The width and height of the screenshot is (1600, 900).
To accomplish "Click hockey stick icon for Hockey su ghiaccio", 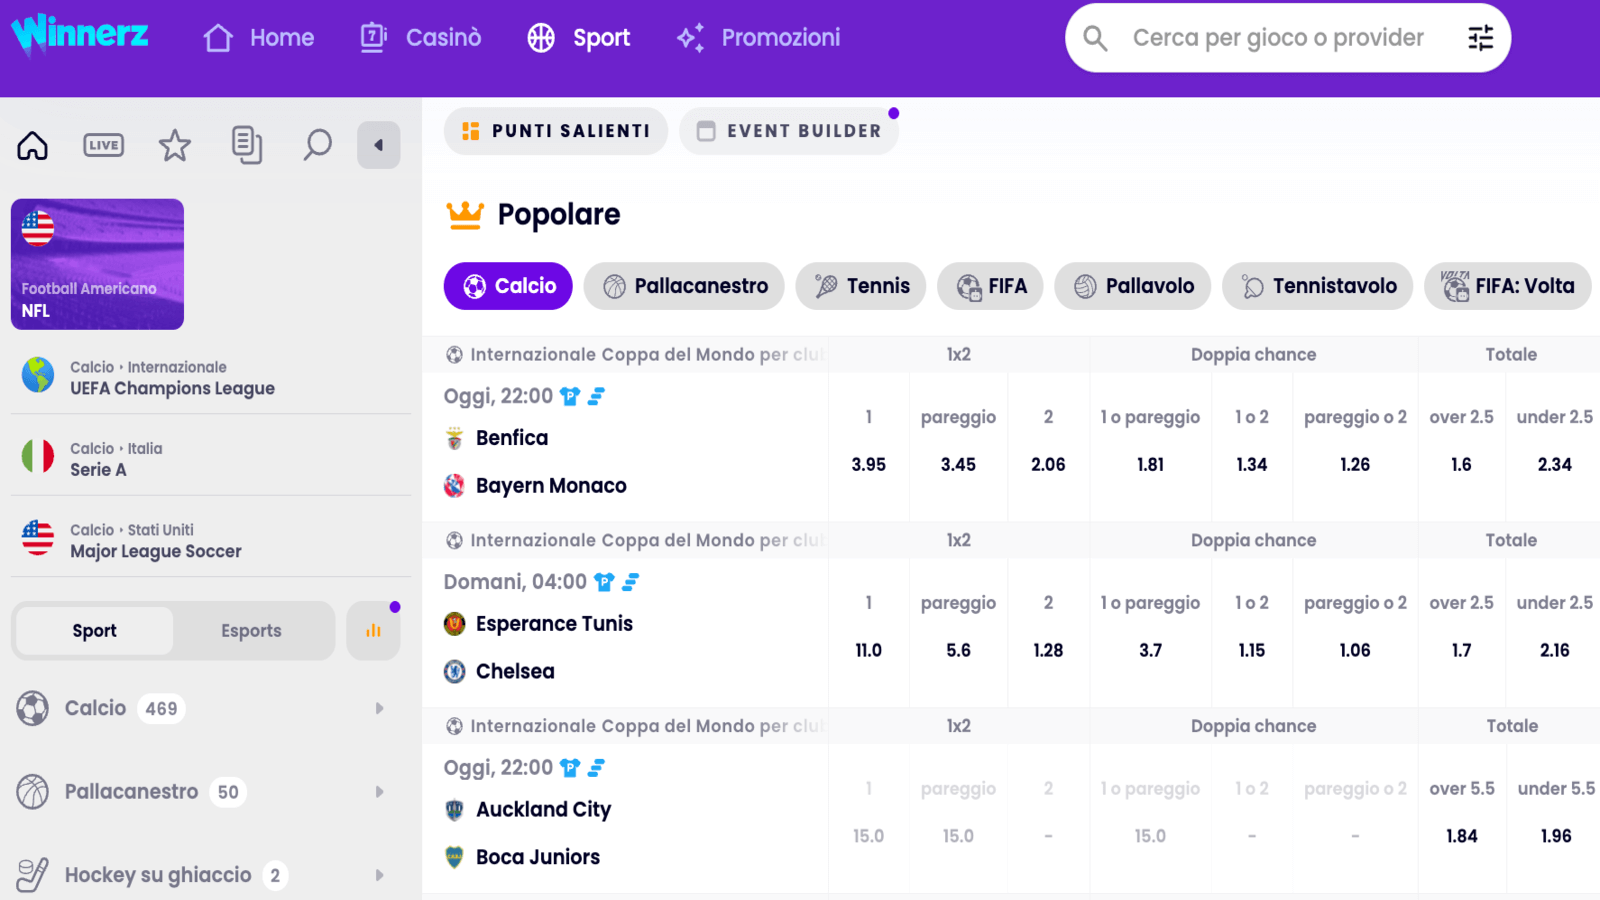I will pyautogui.click(x=33, y=875).
